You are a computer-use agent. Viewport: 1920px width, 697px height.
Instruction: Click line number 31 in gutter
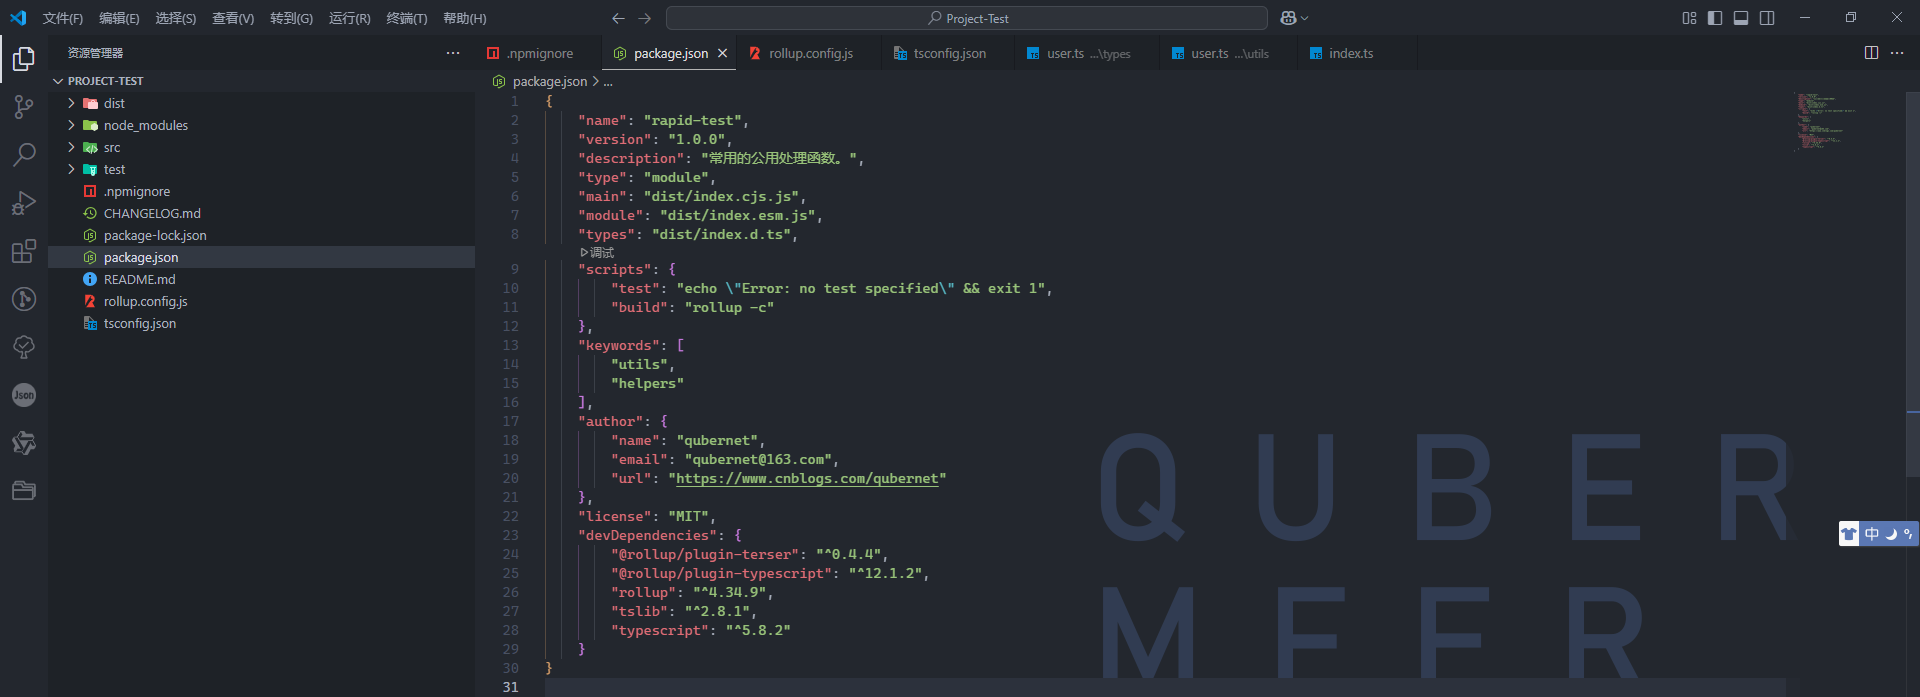511,687
